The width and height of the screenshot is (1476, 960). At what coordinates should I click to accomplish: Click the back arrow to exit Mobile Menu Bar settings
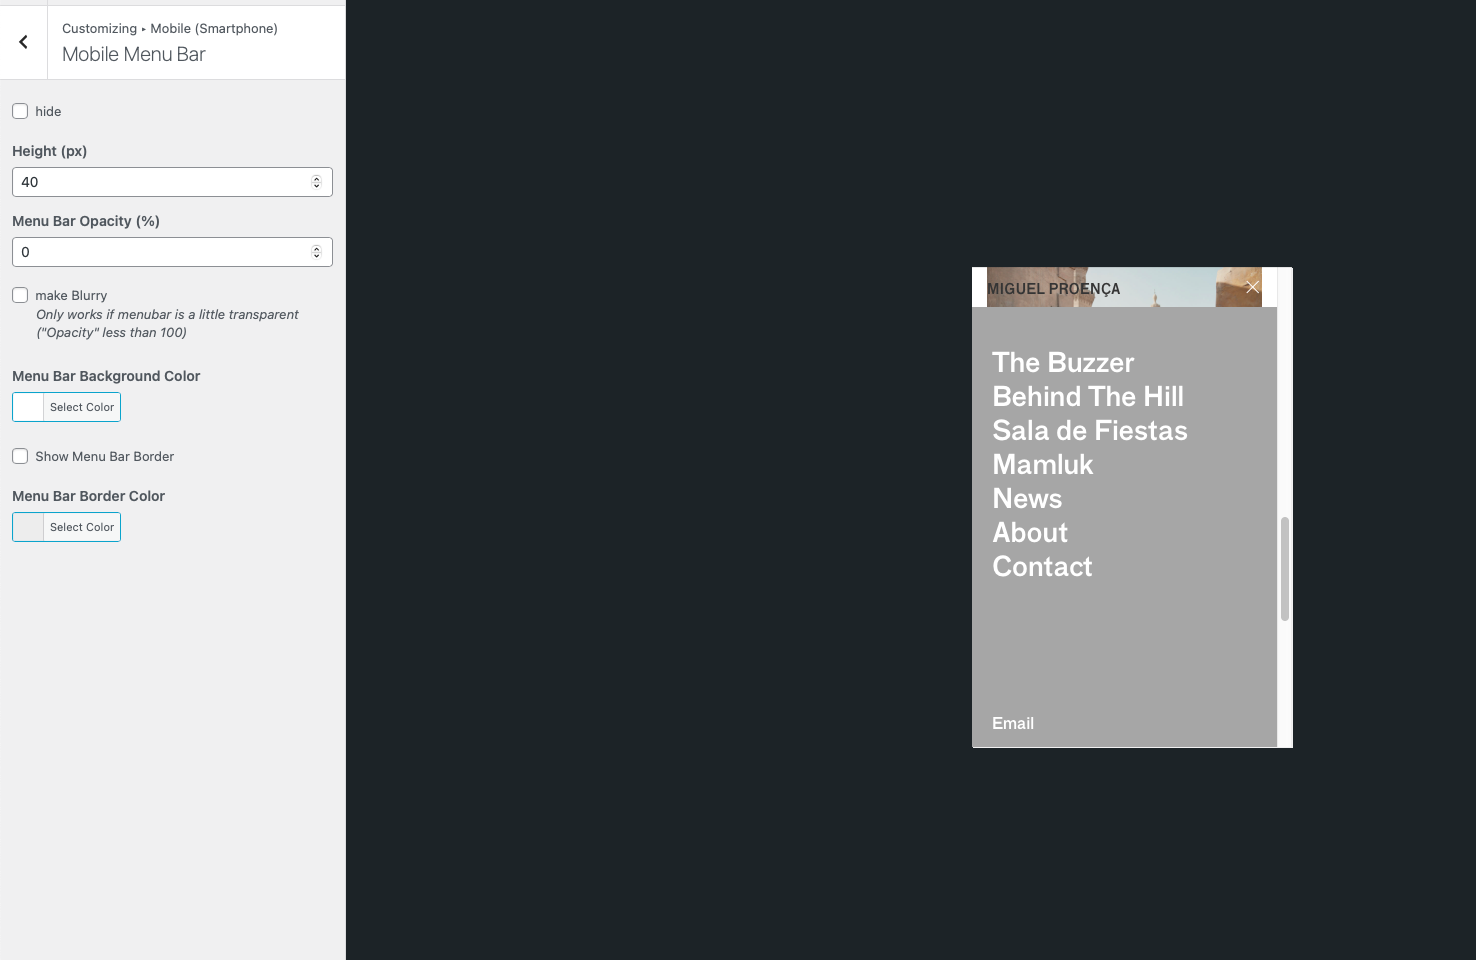pyautogui.click(x=23, y=41)
